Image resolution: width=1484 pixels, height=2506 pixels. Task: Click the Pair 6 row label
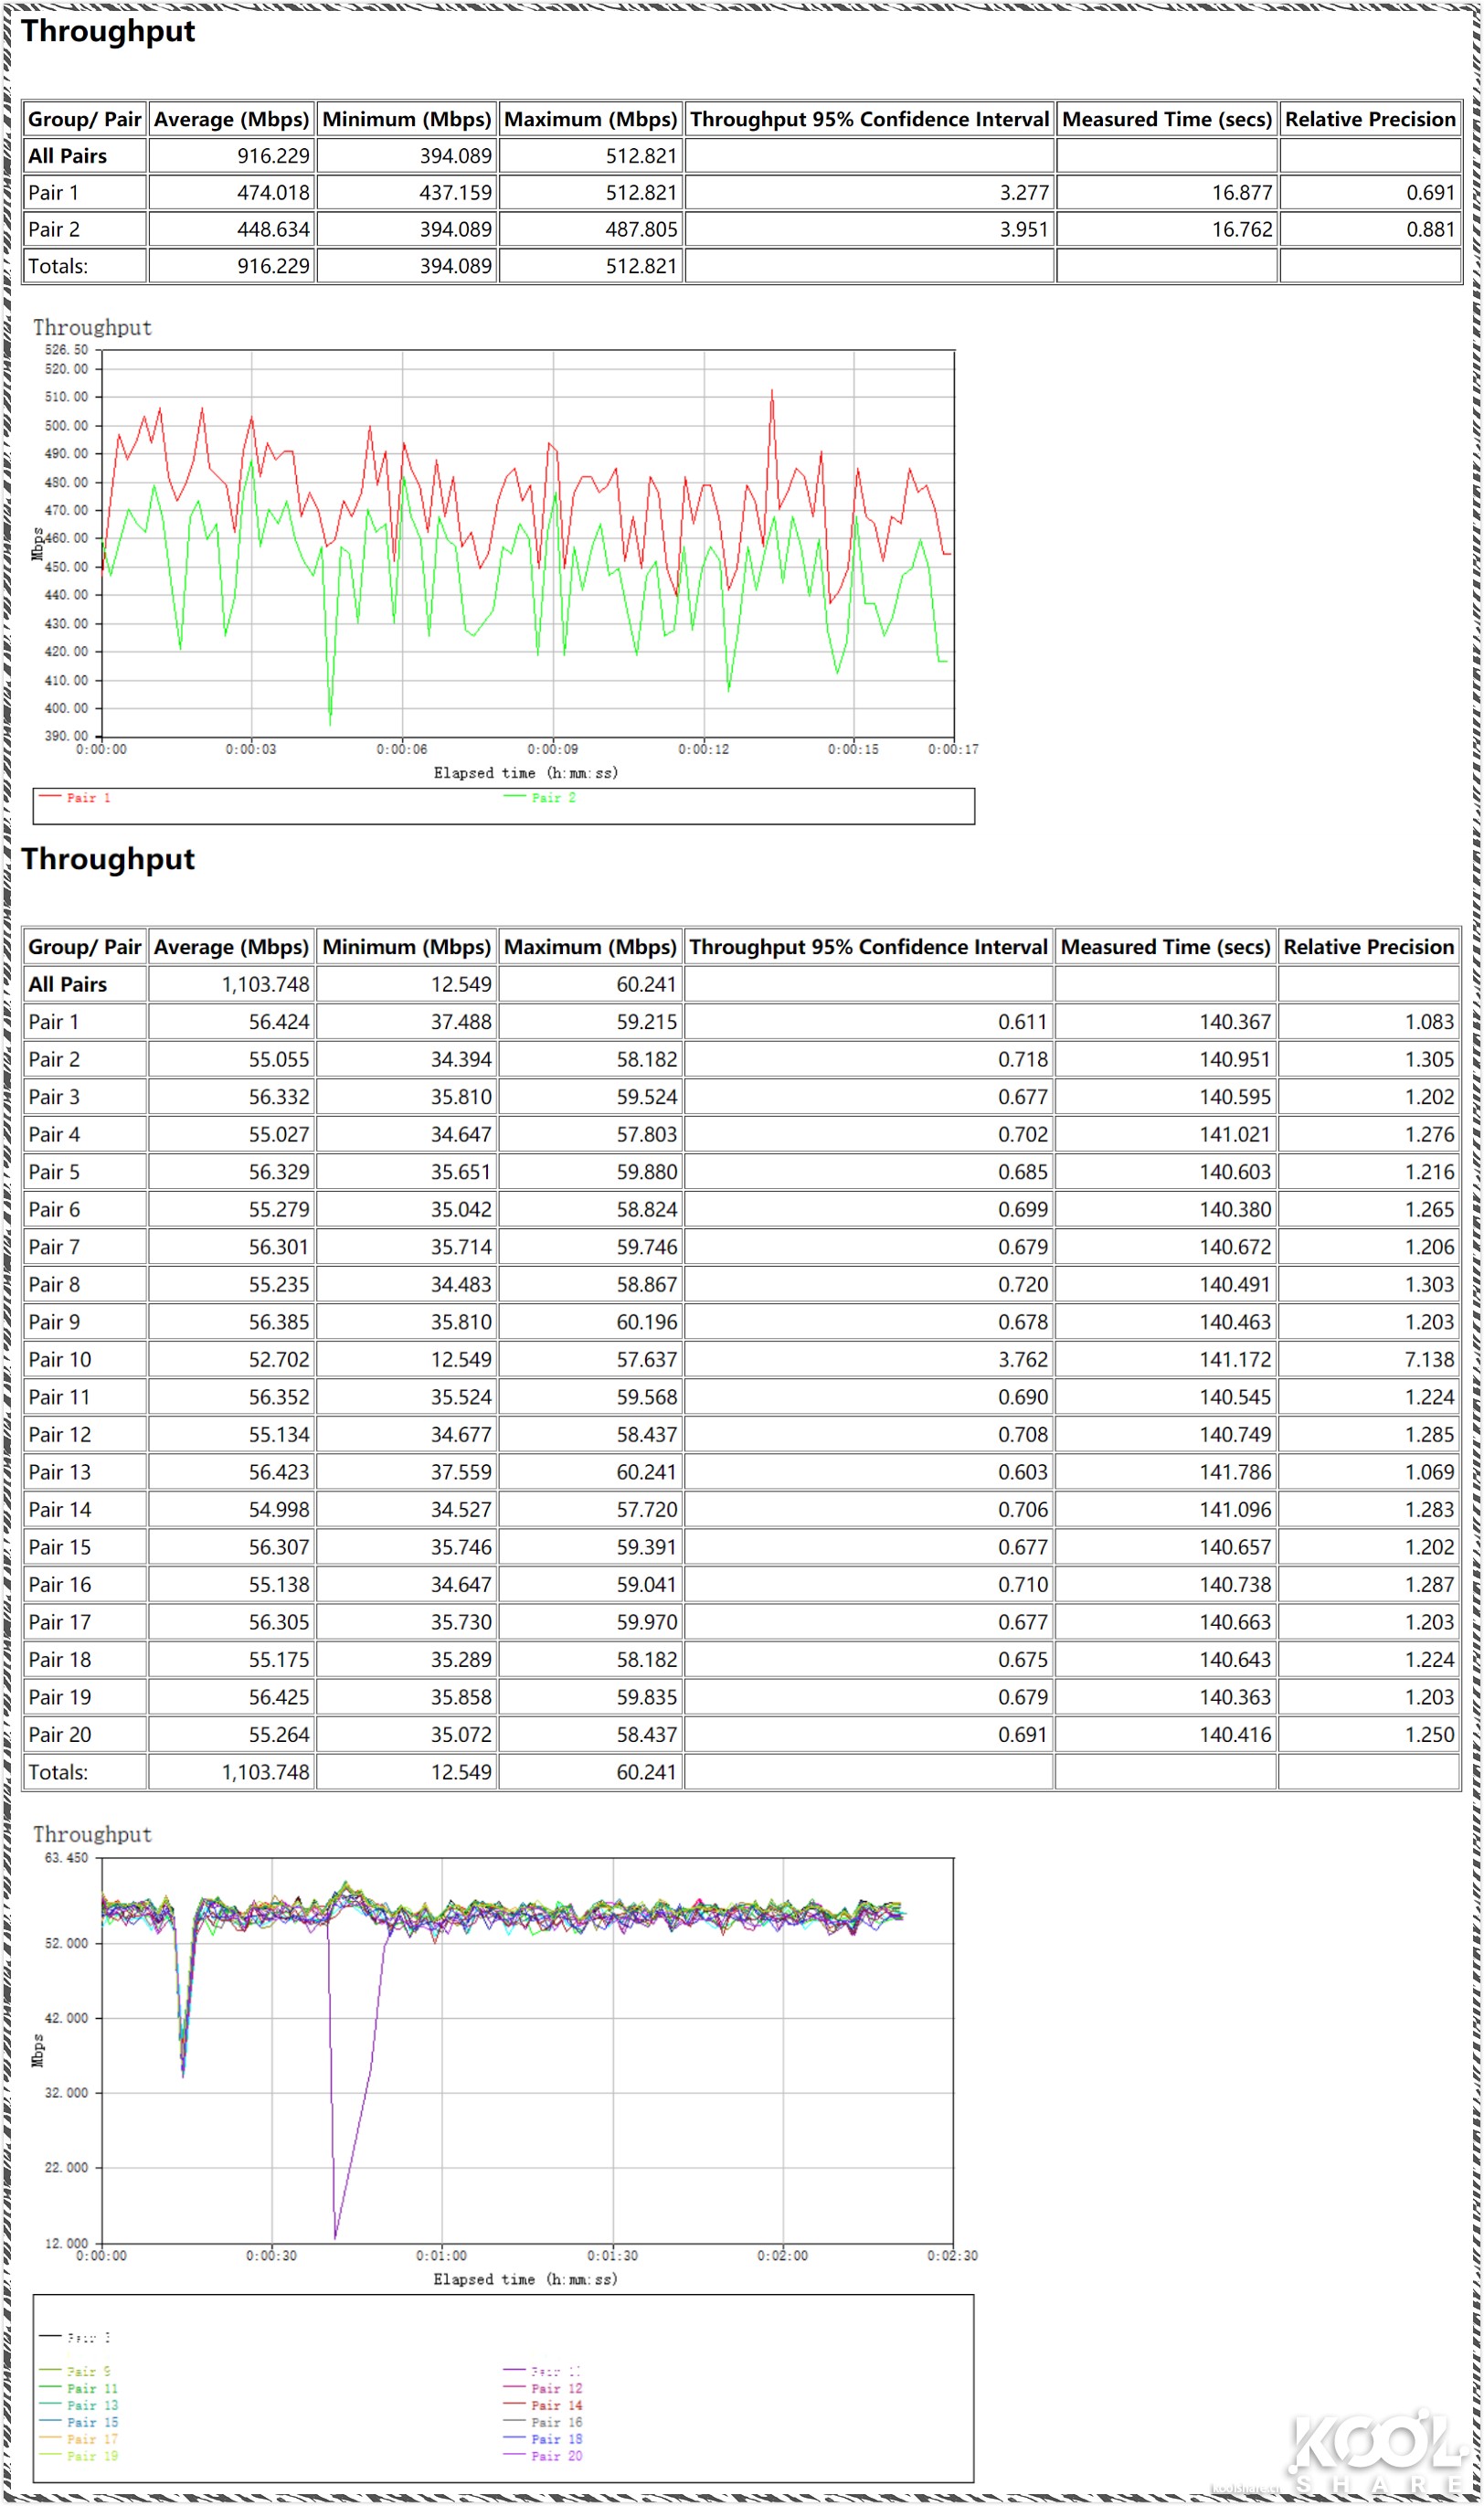pos(54,1209)
